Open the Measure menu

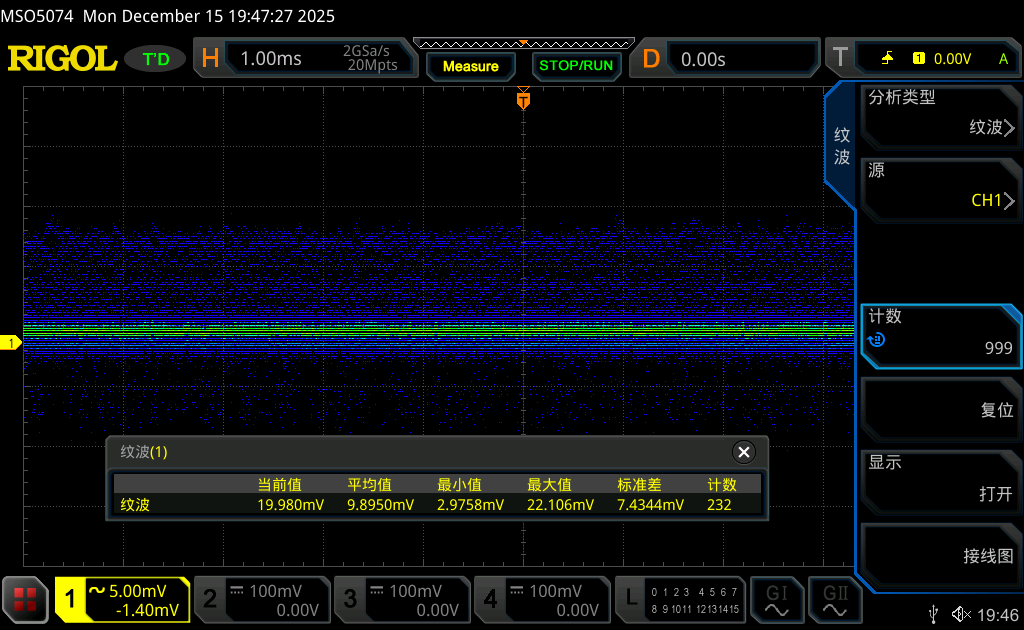470,66
